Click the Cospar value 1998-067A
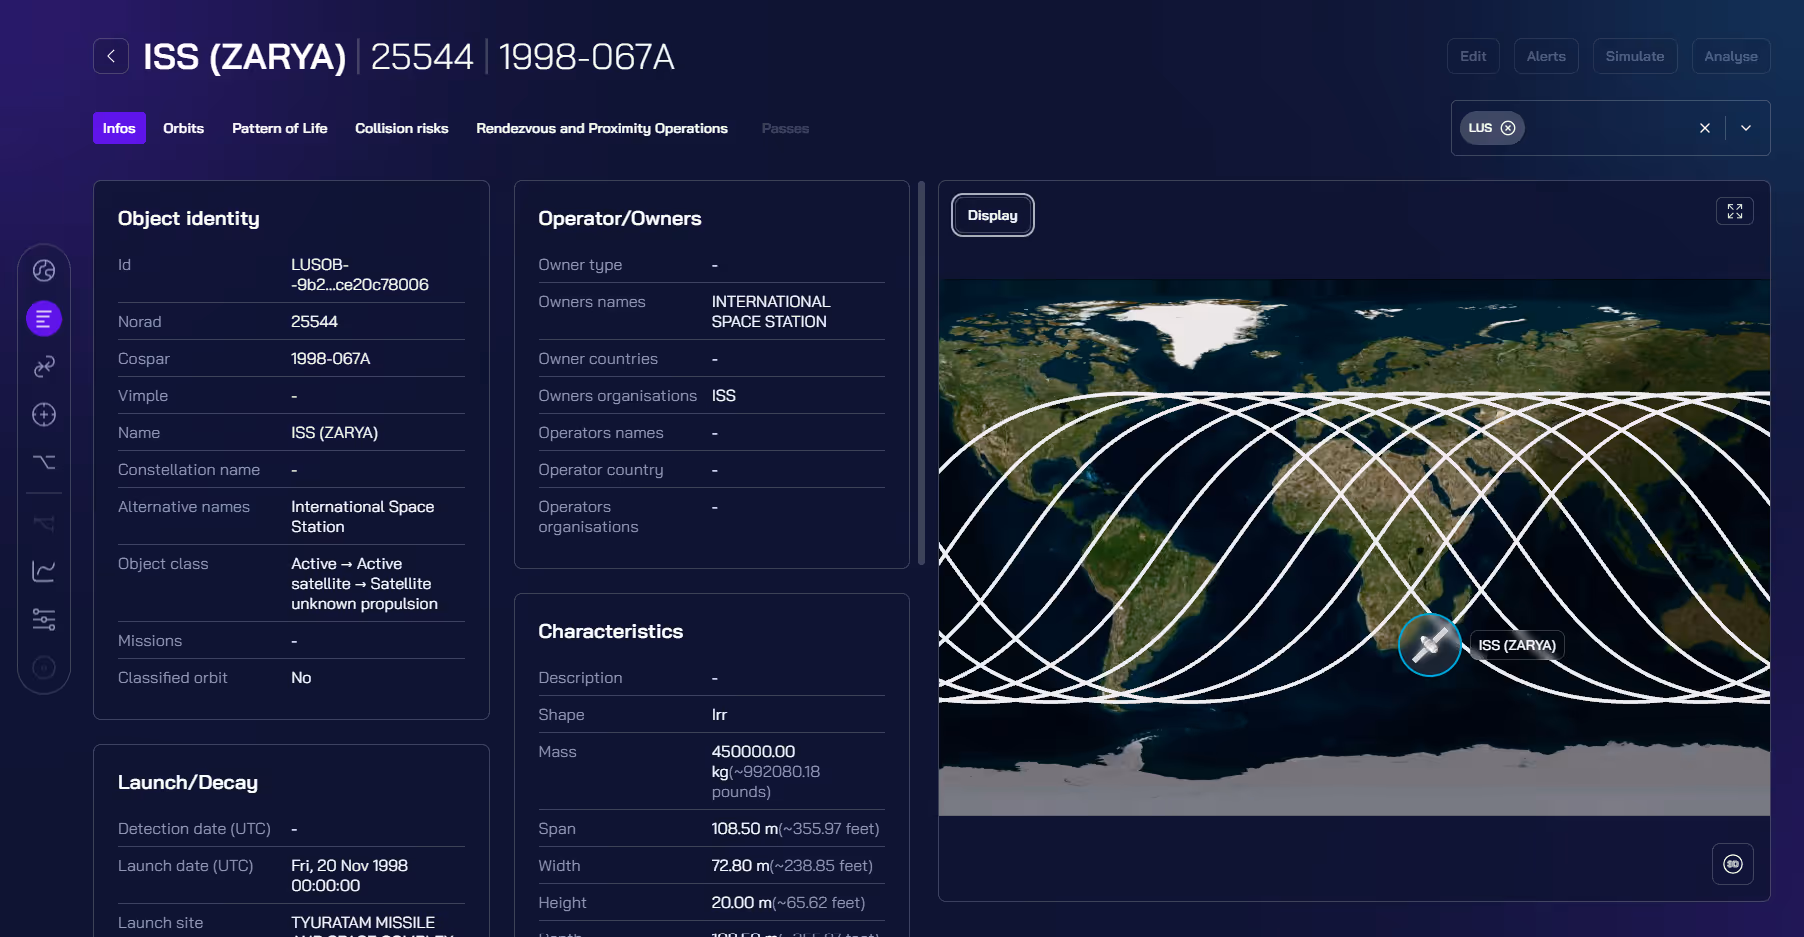This screenshot has width=1804, height=937. coord(330,358)
